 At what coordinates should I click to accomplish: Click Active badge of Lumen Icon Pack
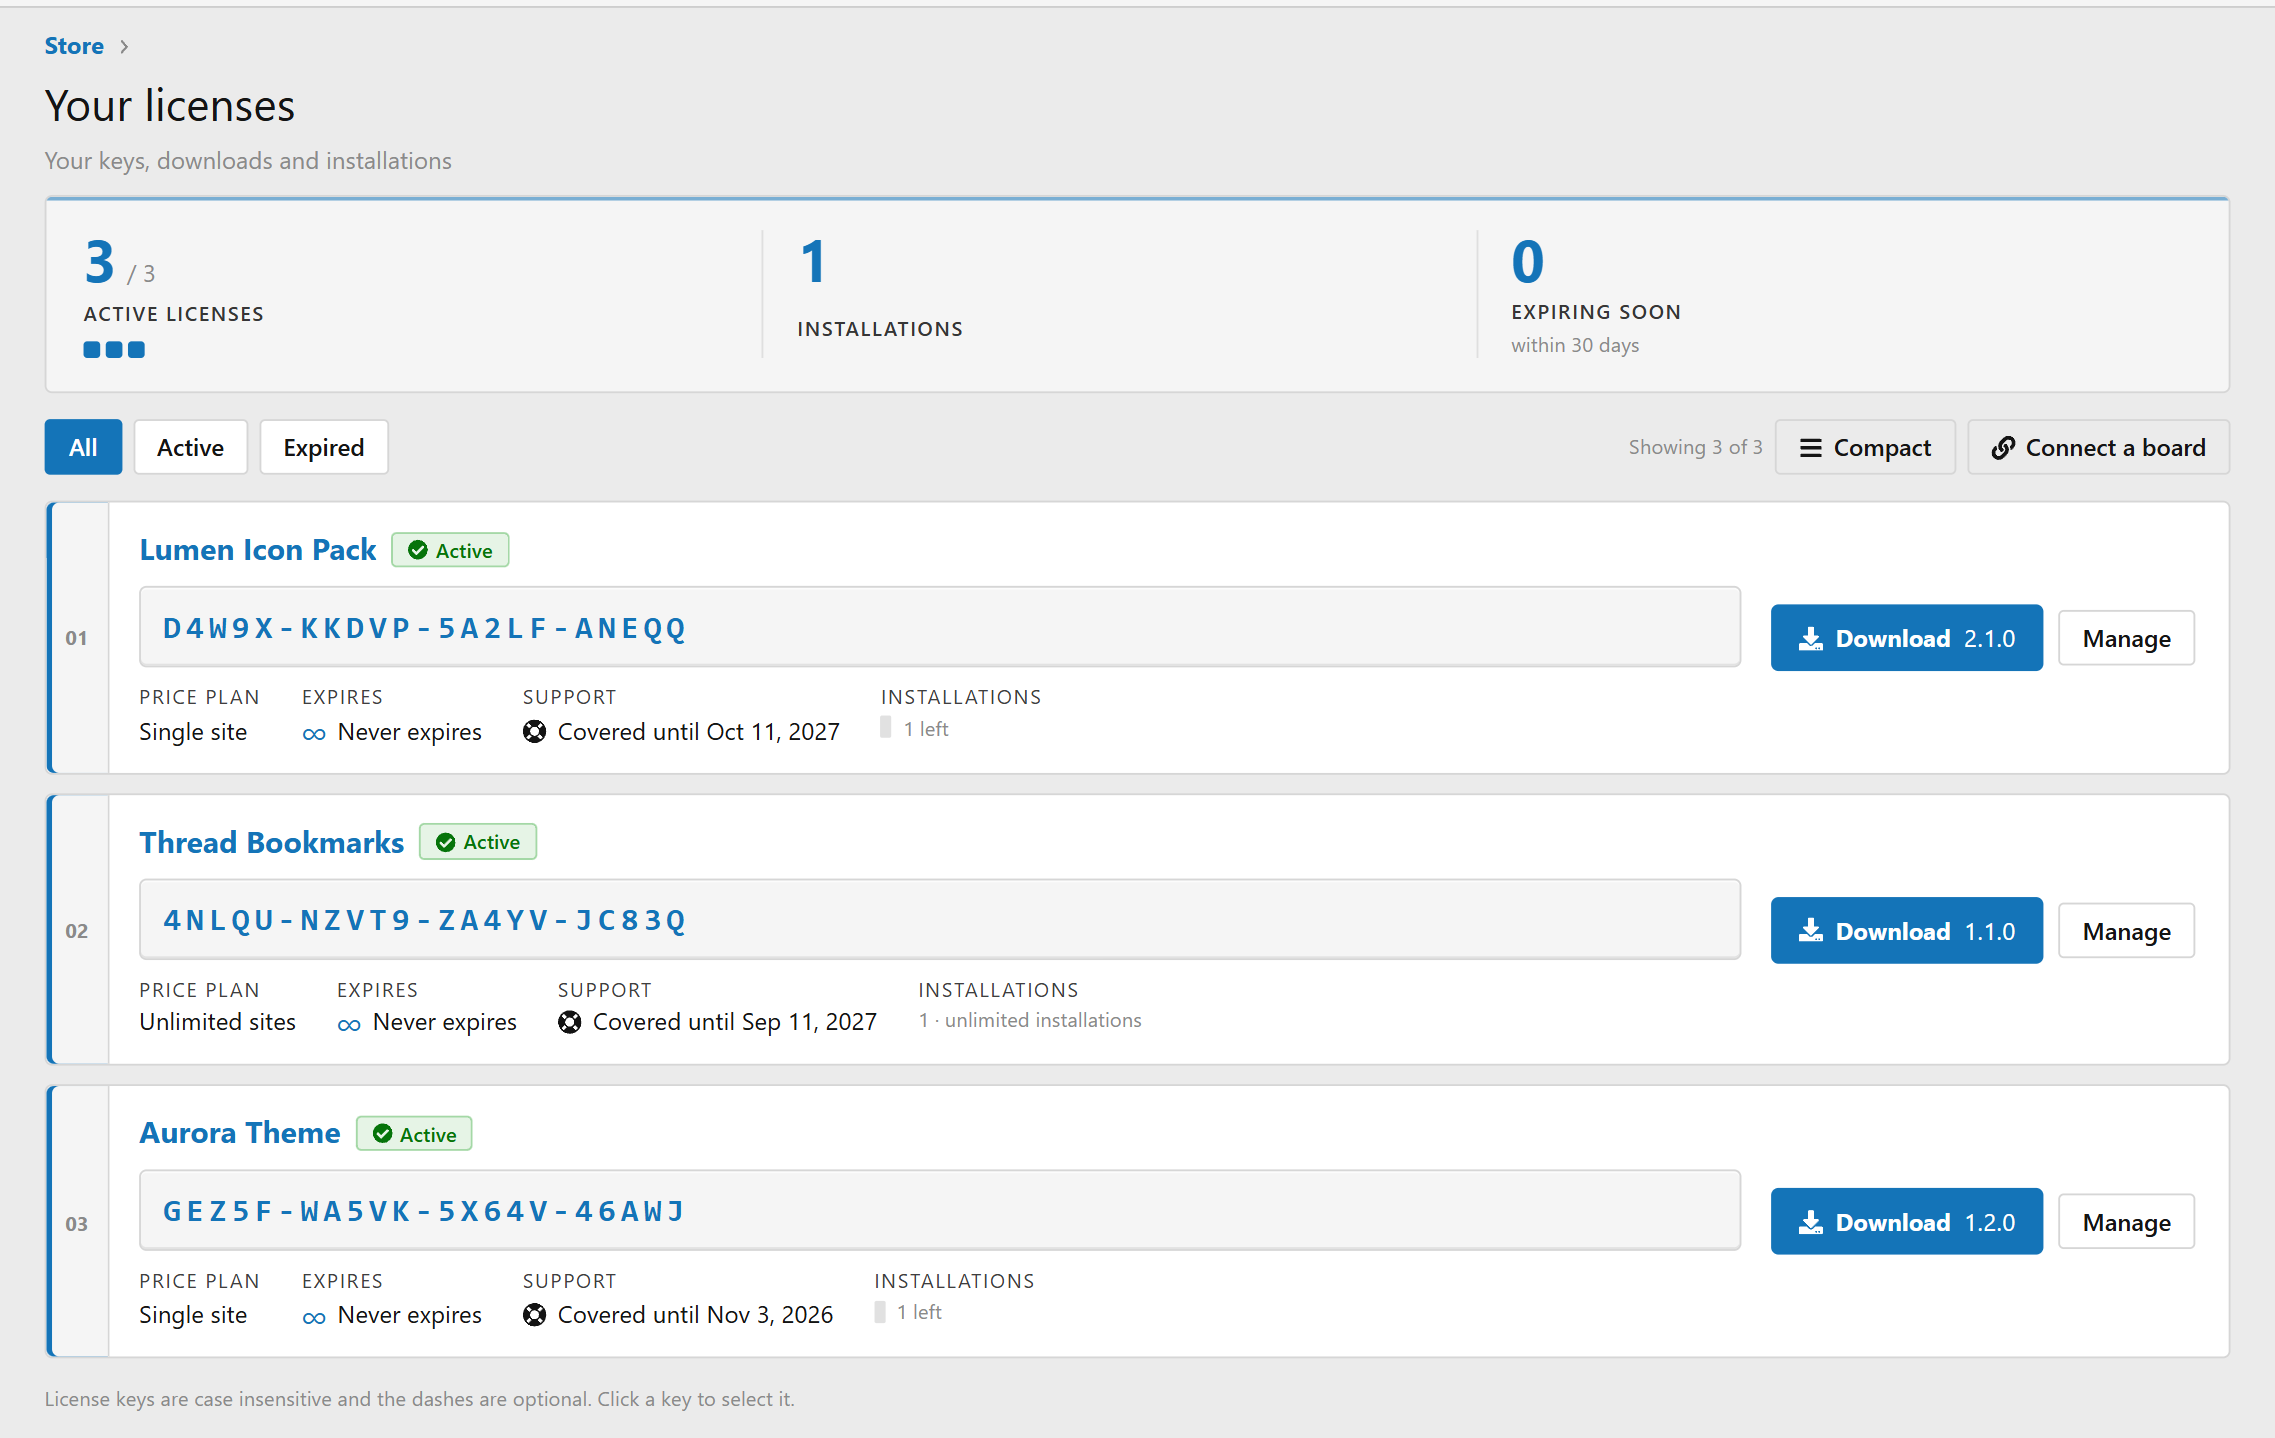pyautogui.click(x=450, y=550)
